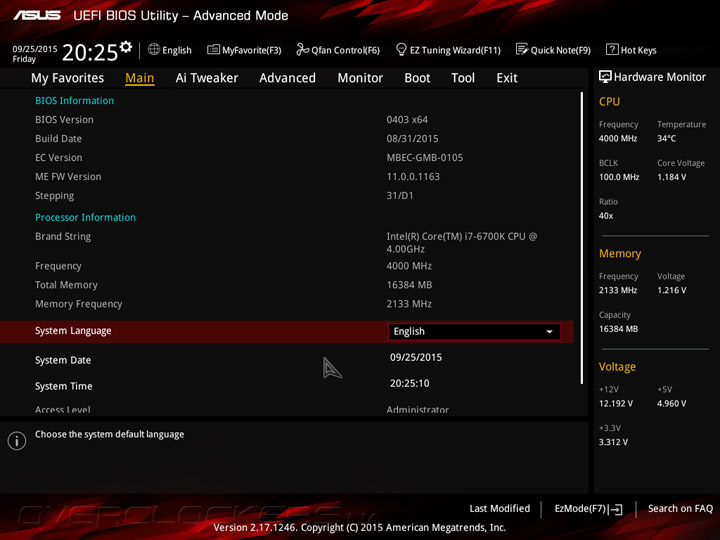This screenshot has height=540, width=720.
Task: Click the +3.3V reading 3.312 V
Action: (613, 442)
